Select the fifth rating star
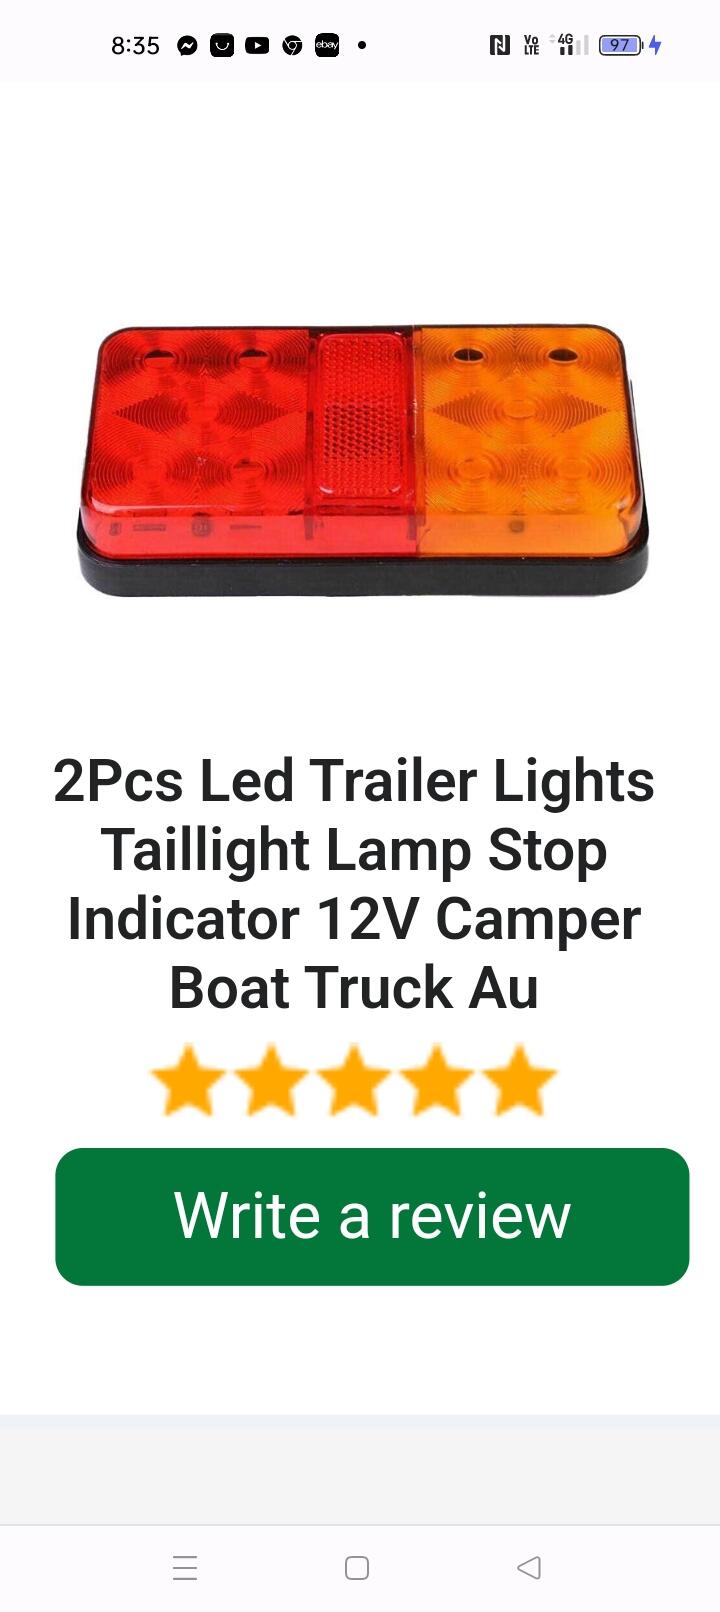The image size is (720, 1612). [520, 1080]
